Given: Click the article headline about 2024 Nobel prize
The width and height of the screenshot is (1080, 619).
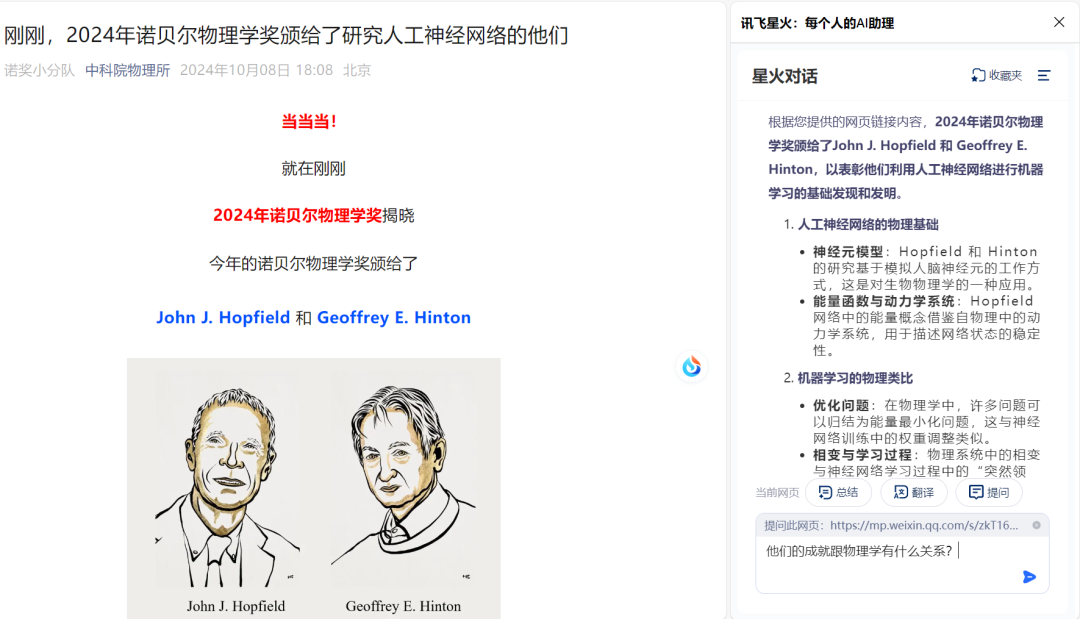Looking at the screenshot, I should click(287, 35).
